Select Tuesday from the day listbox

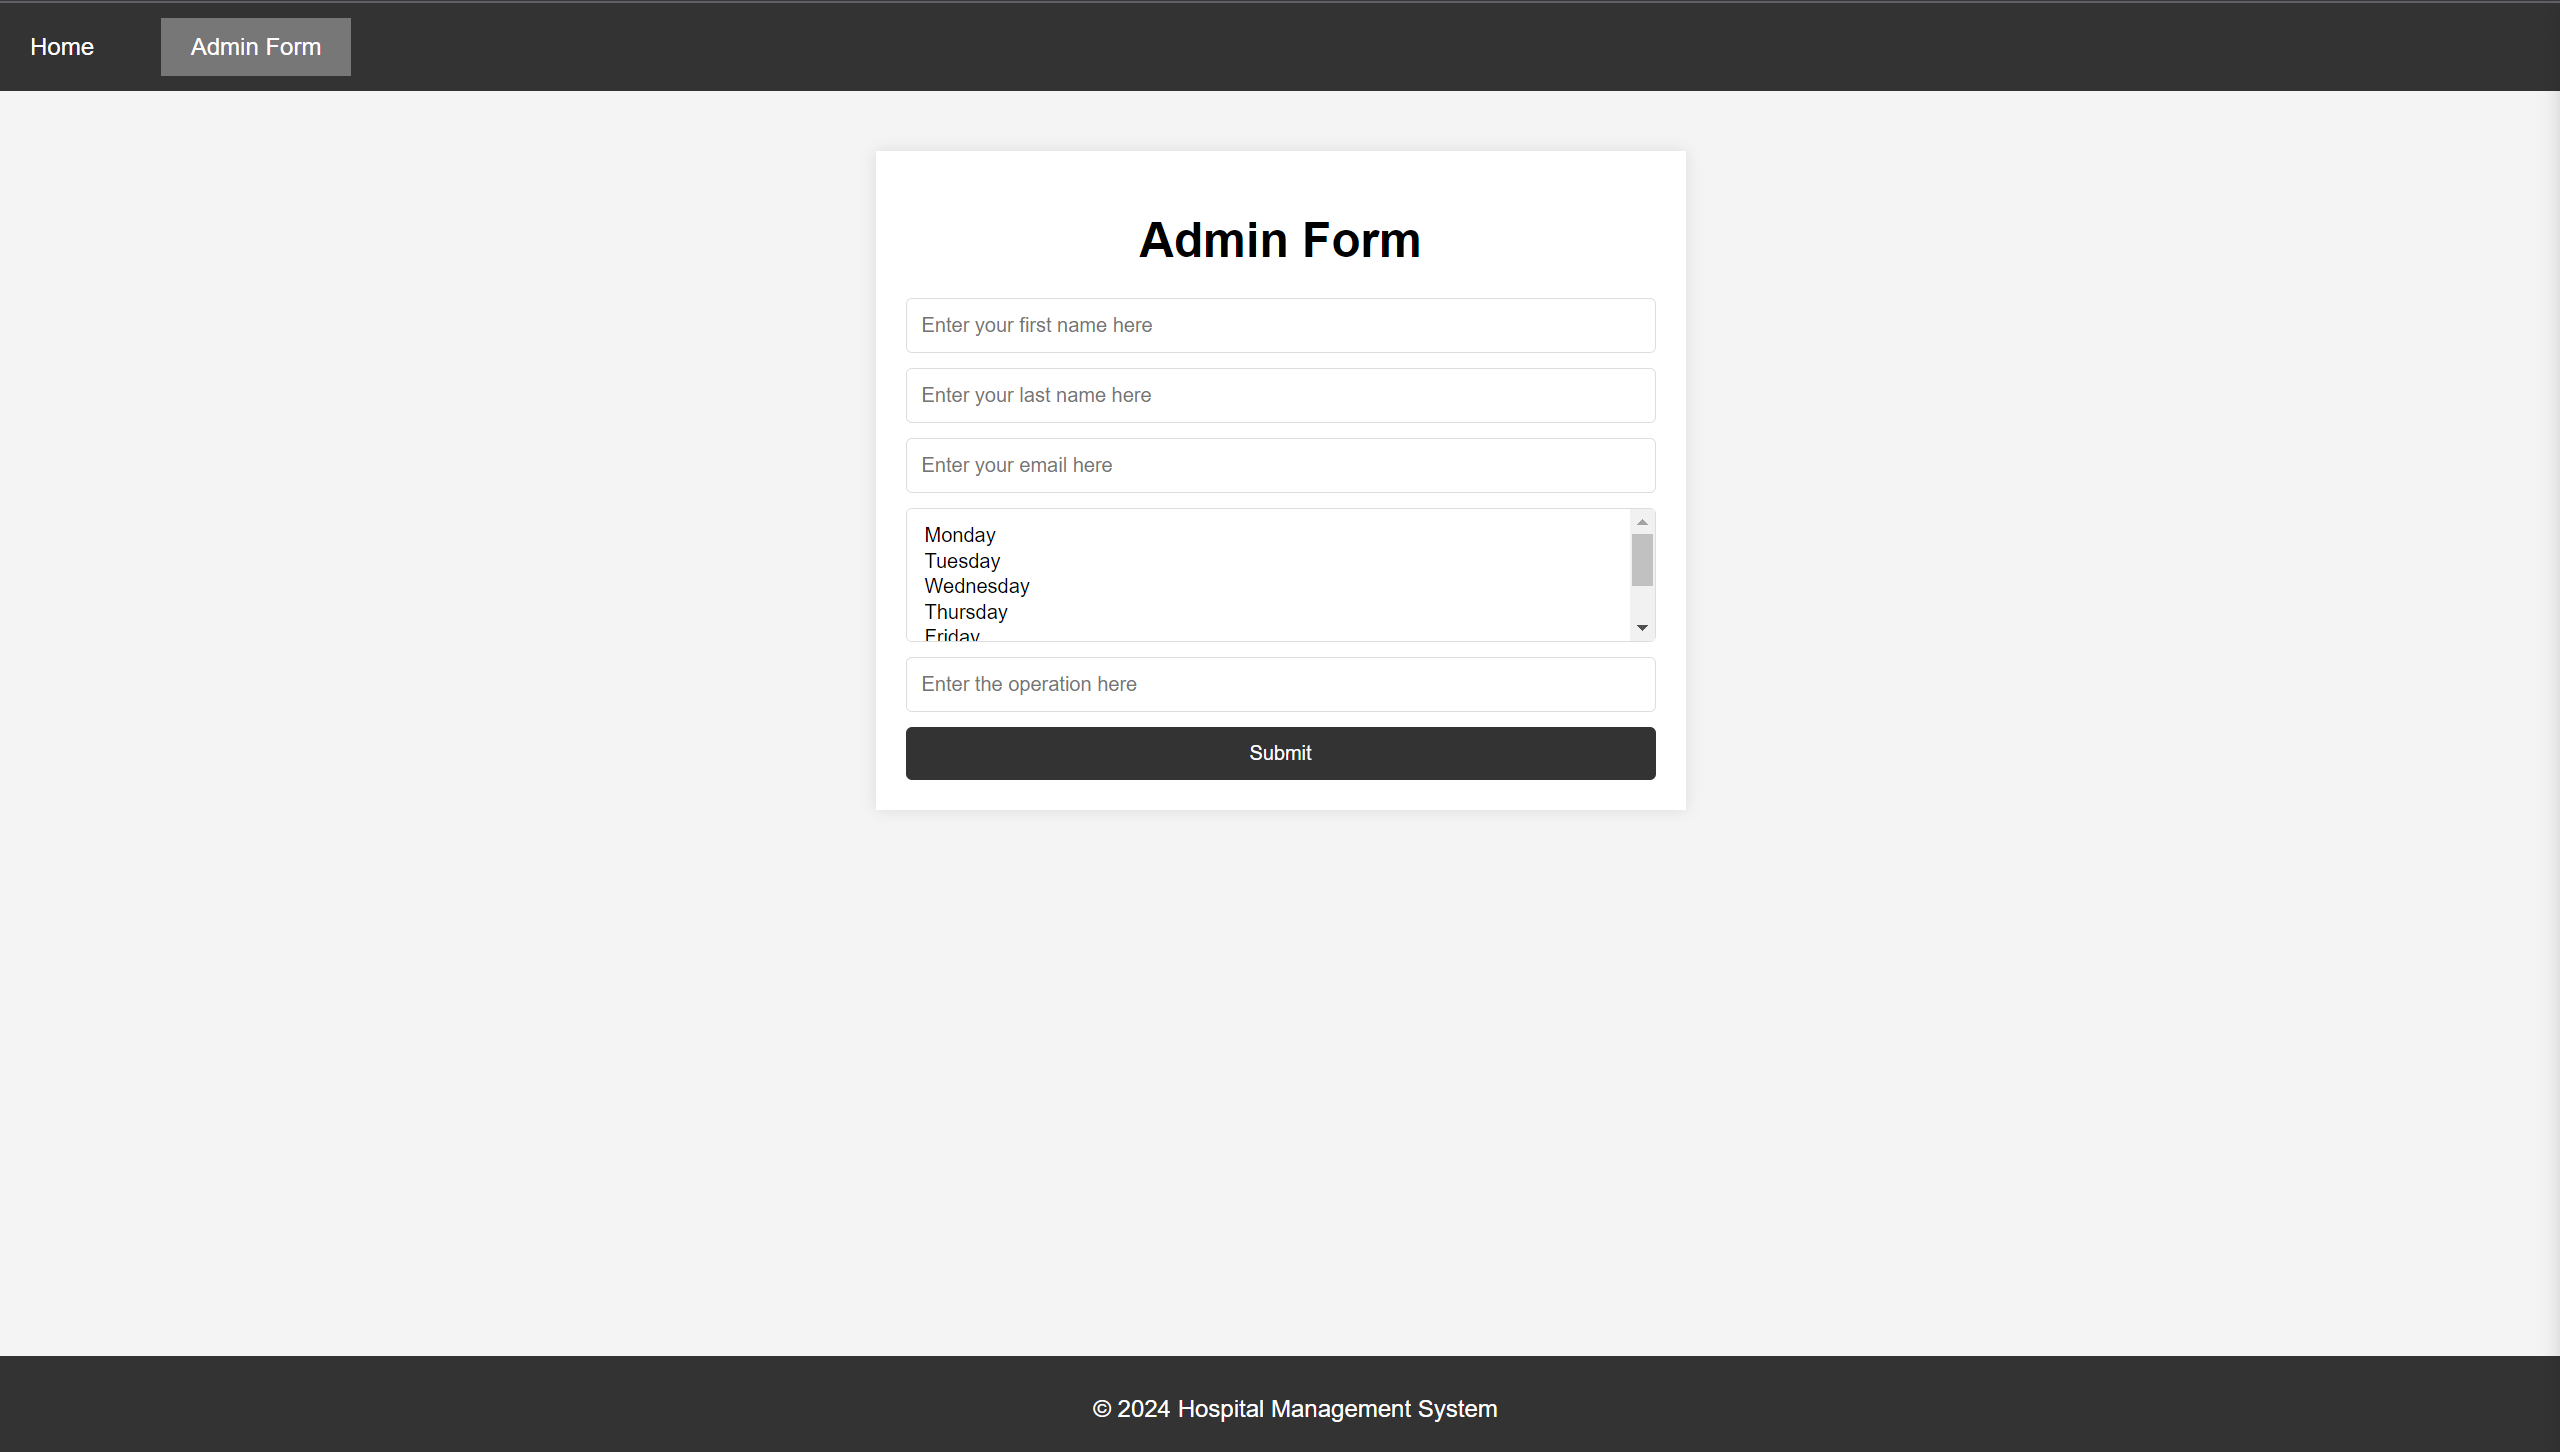pos(962,561)
